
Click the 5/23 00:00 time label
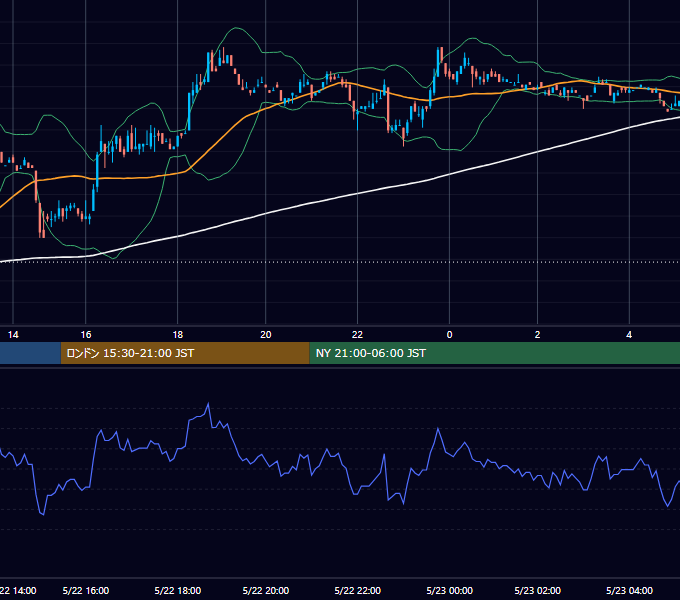coord(450,590)
